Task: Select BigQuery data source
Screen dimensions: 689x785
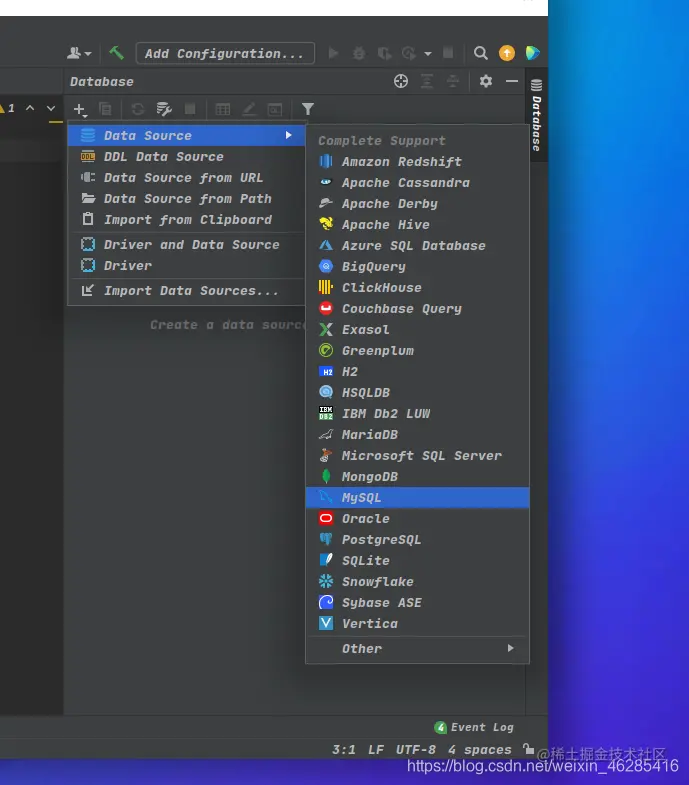Action: coord(417,267)
